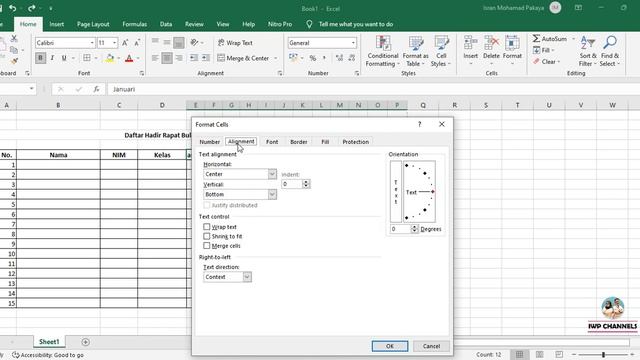This screenshot has width=640, height=360.
Task: Open Find & Select
Action: (610, 52)
